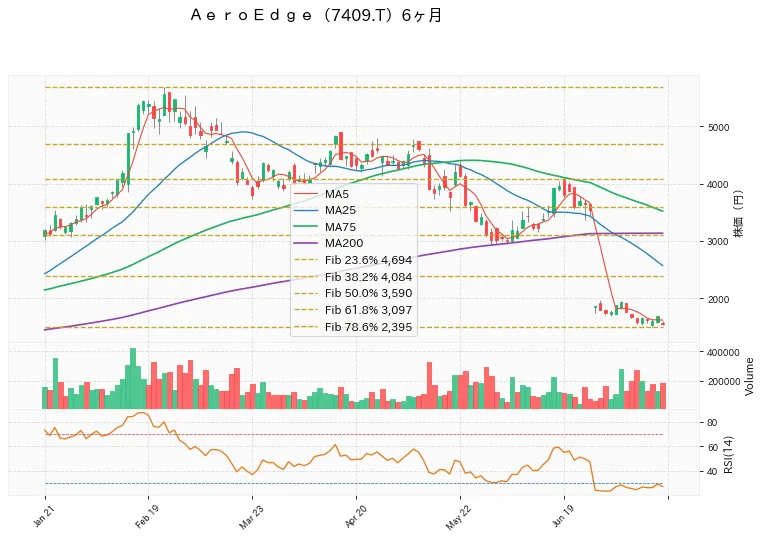Click the Mar 23 date label
The height and width of the screenshot is (539, 764).
[x=250, y=518]
